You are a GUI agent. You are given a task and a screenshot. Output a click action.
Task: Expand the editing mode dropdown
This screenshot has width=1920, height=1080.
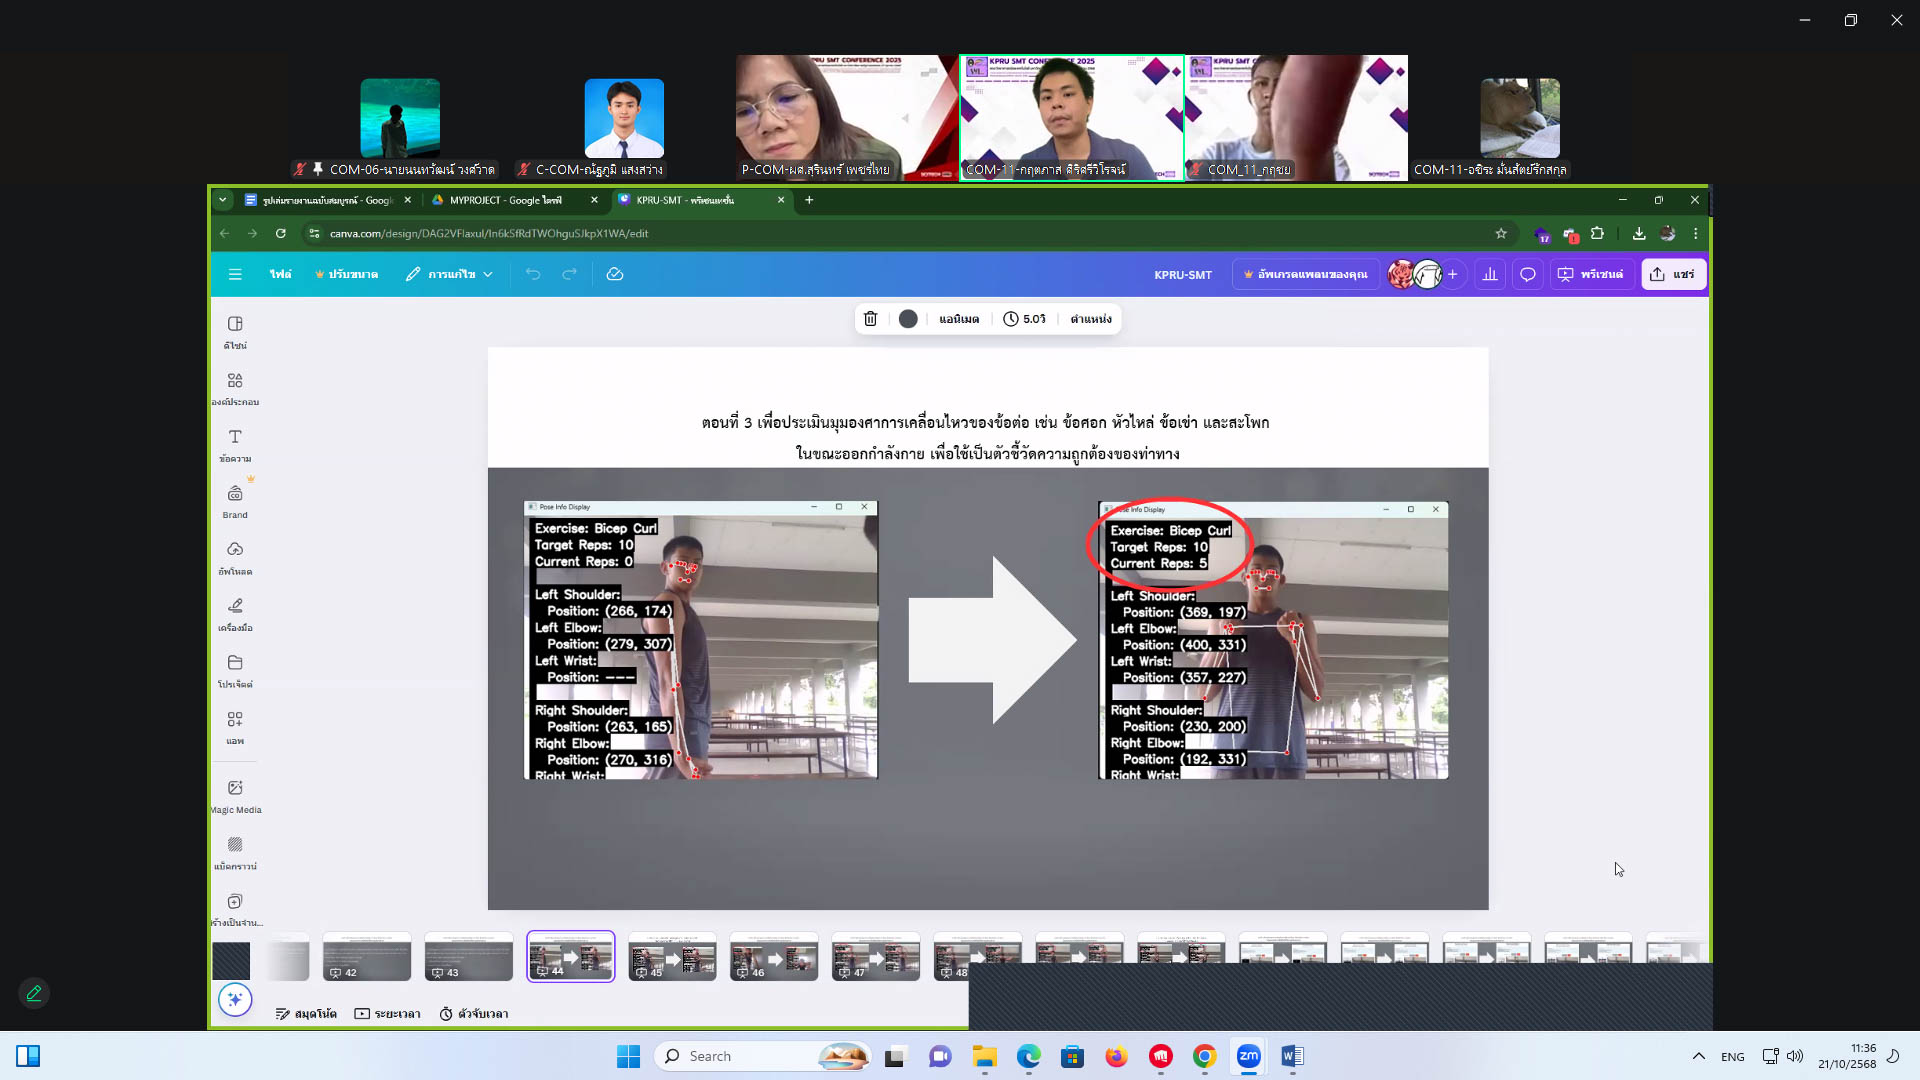point(450,274)
